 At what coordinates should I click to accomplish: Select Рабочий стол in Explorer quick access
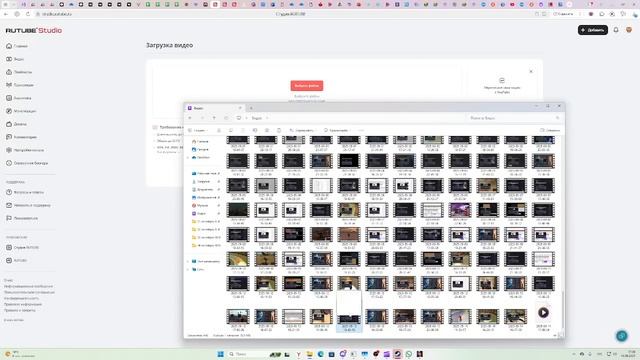click(x=206, y=173)
